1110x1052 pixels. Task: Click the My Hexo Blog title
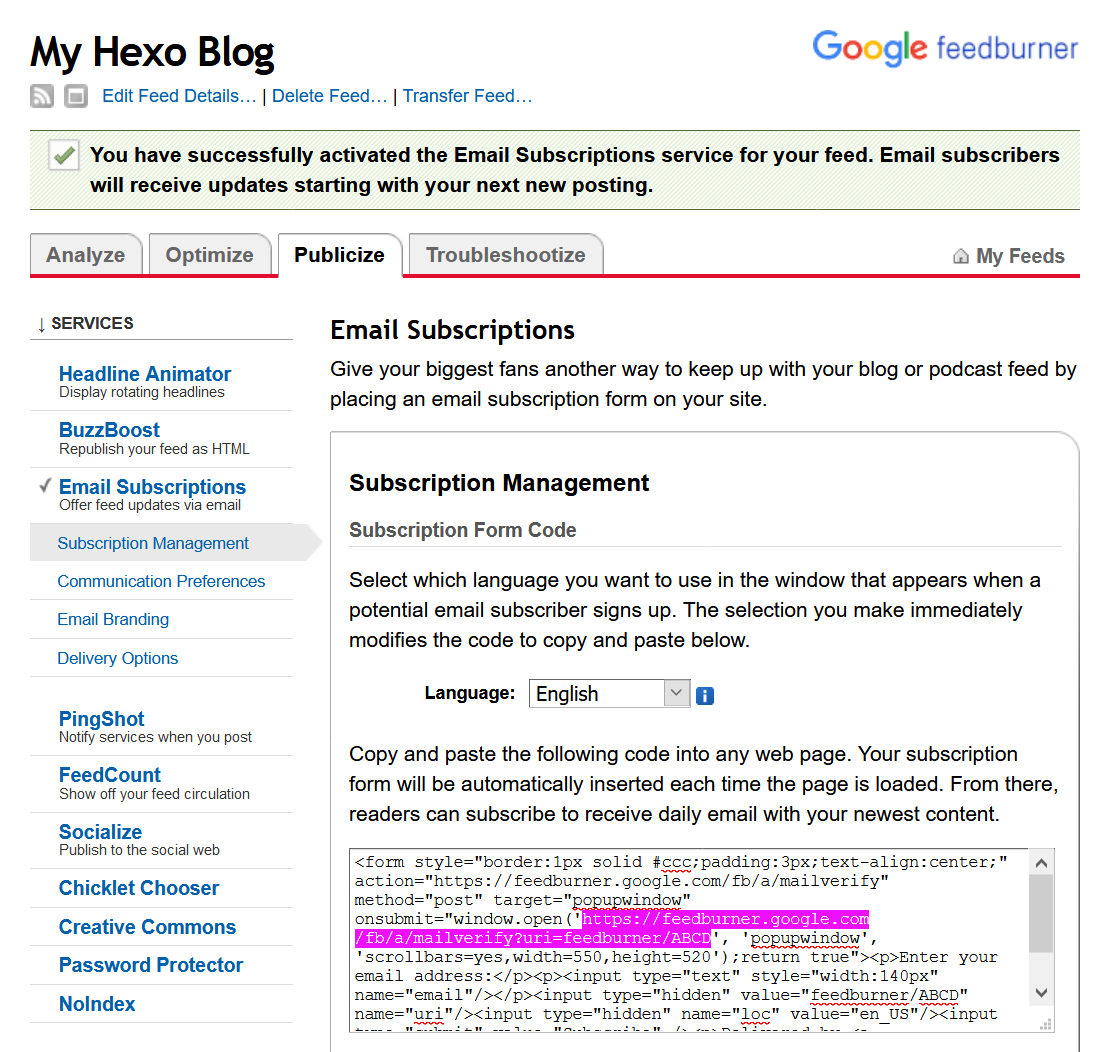coord(152,53)
